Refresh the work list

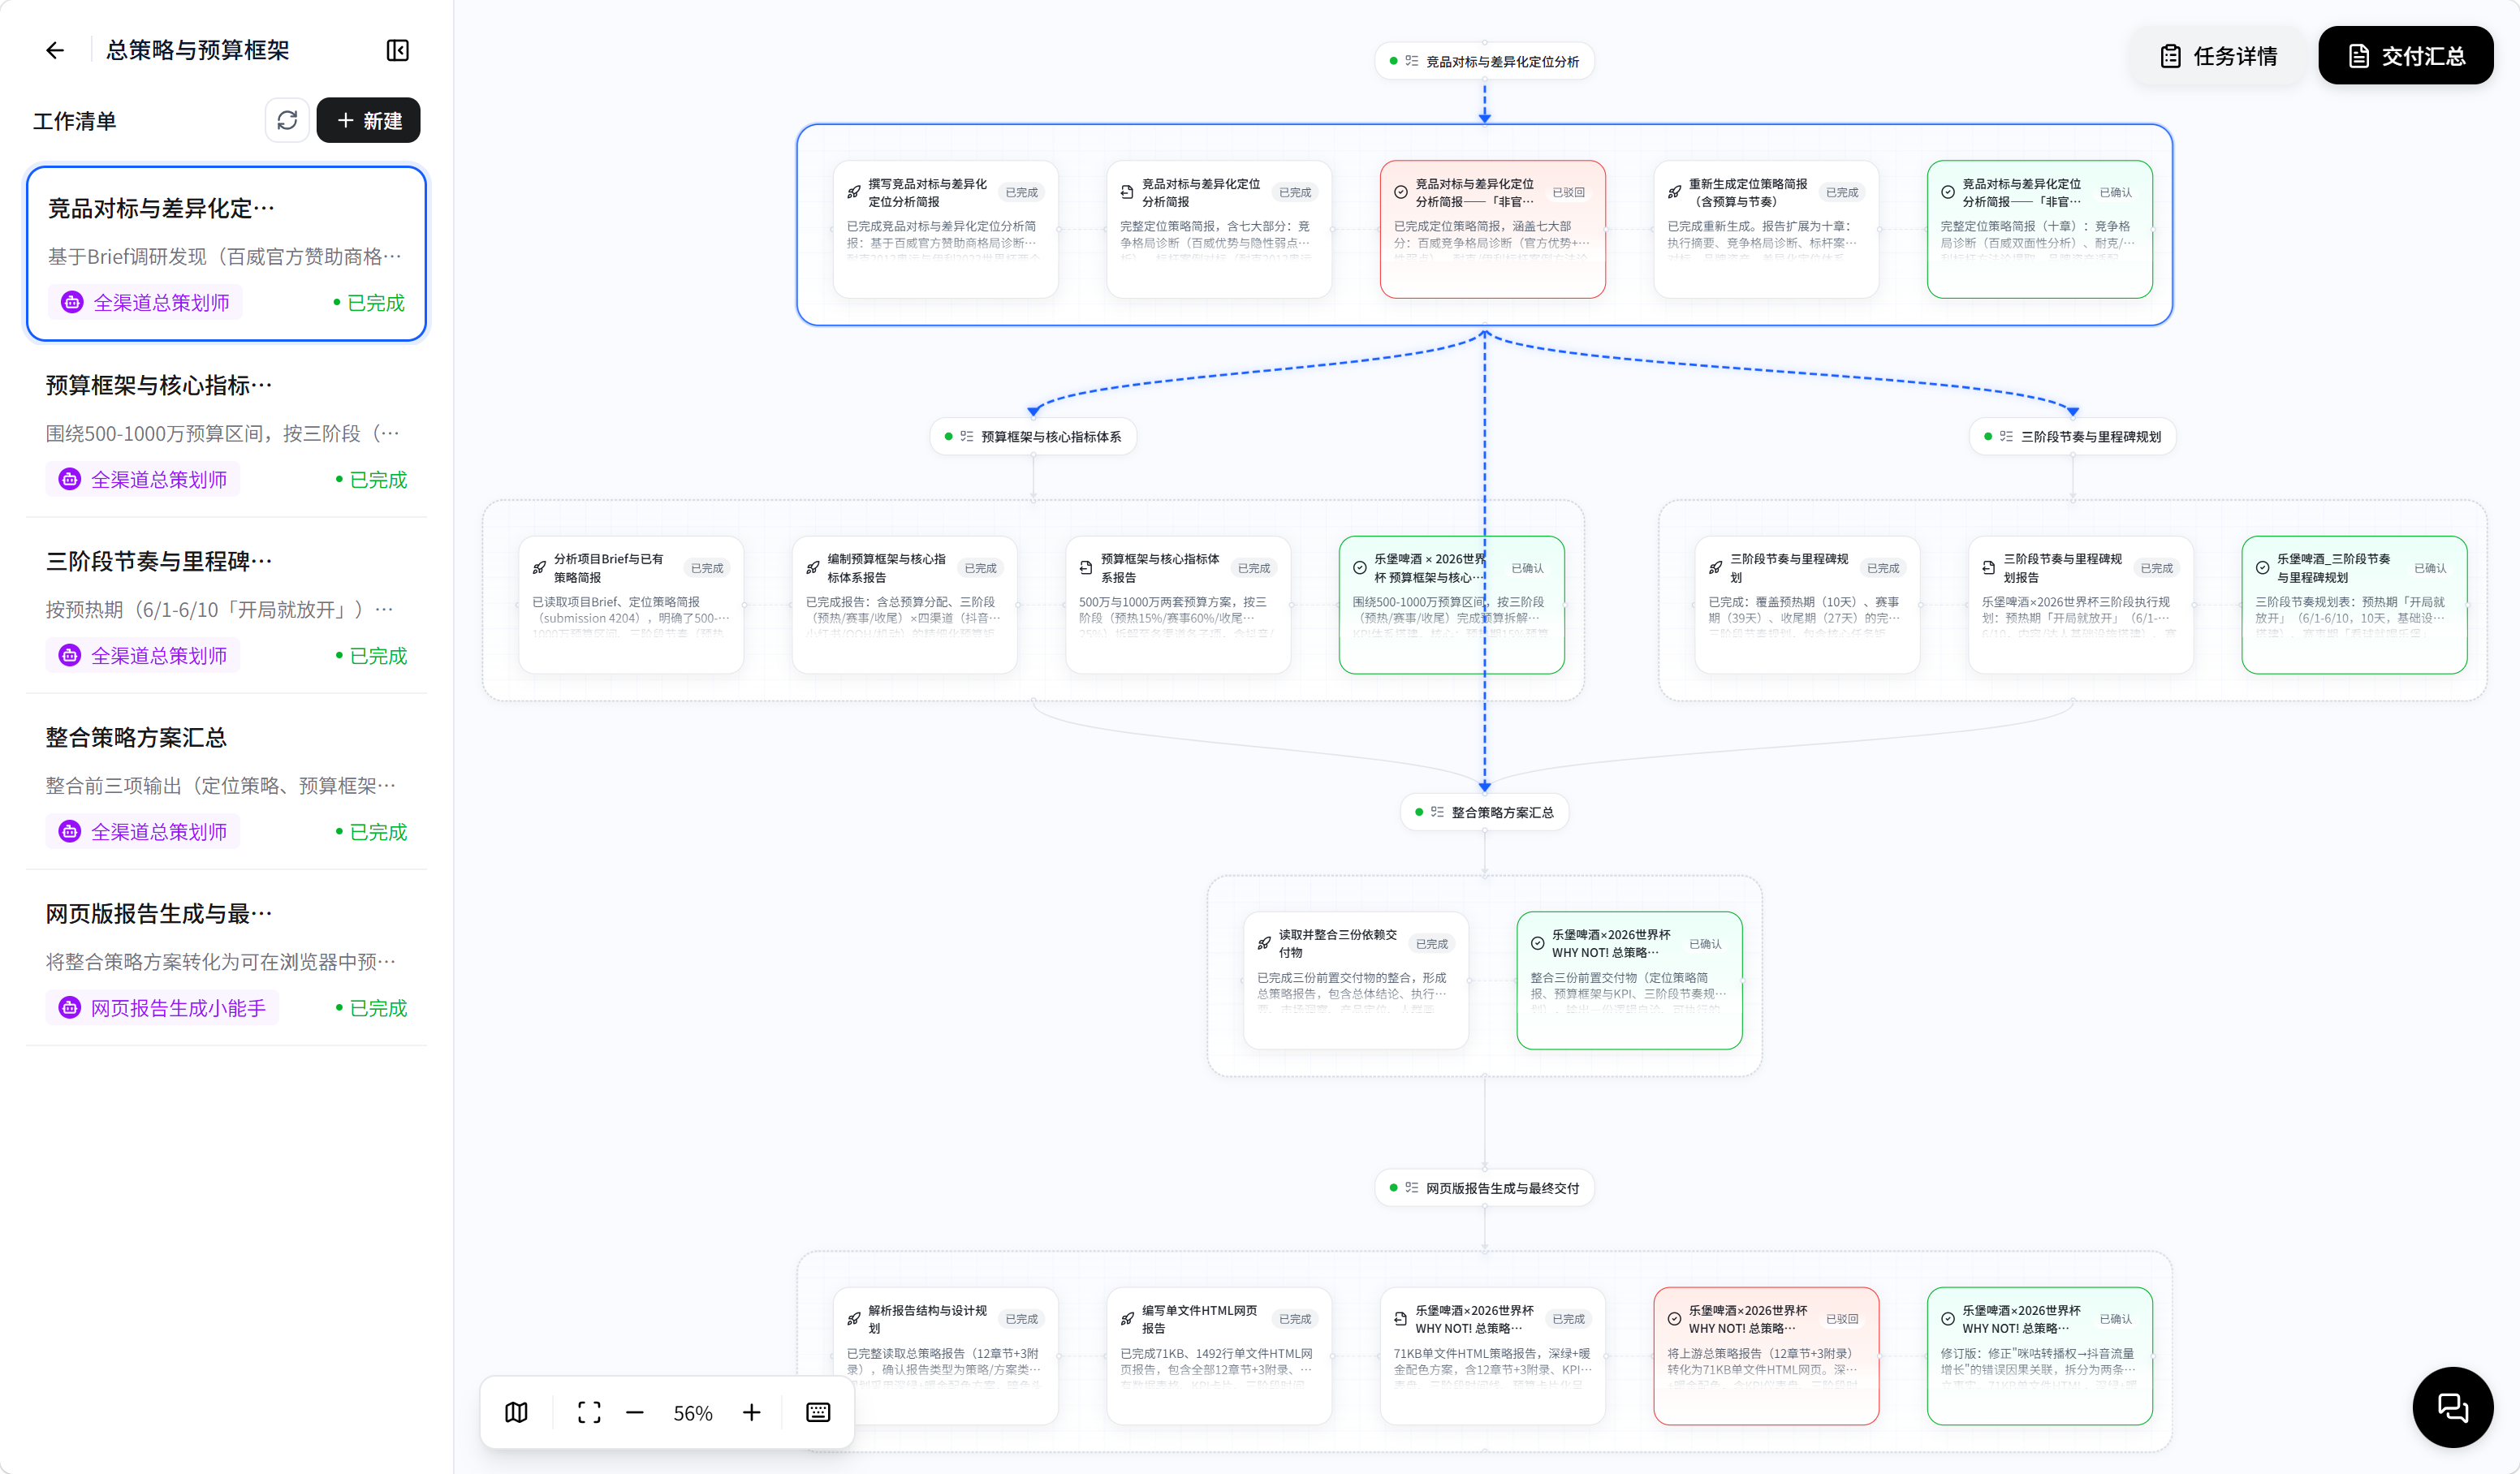tap(287, 120)
